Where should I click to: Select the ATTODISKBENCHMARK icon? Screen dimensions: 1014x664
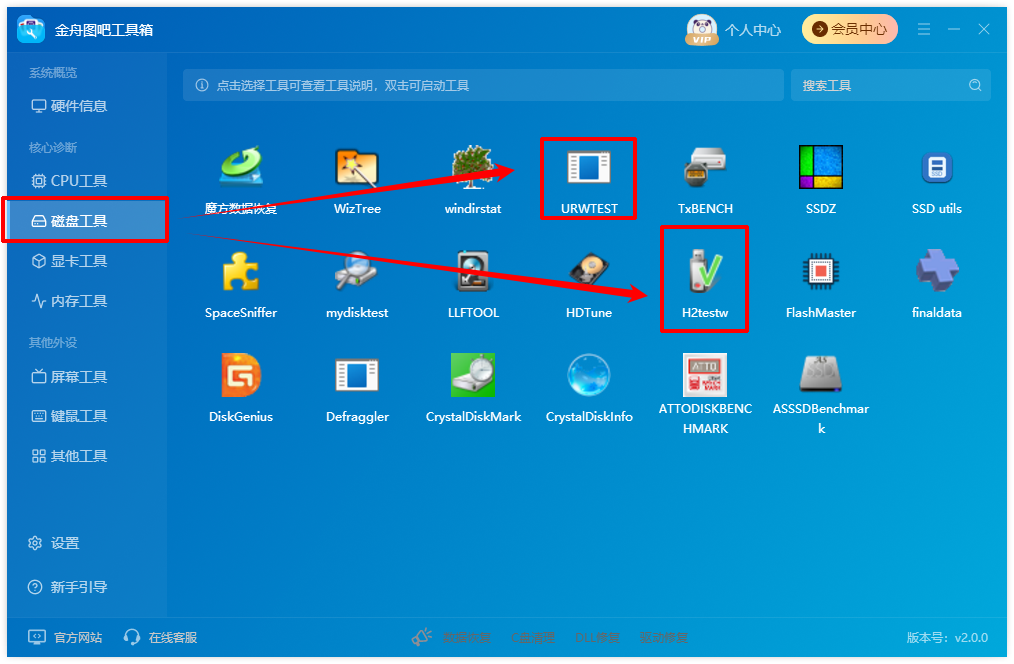point(705,375)
